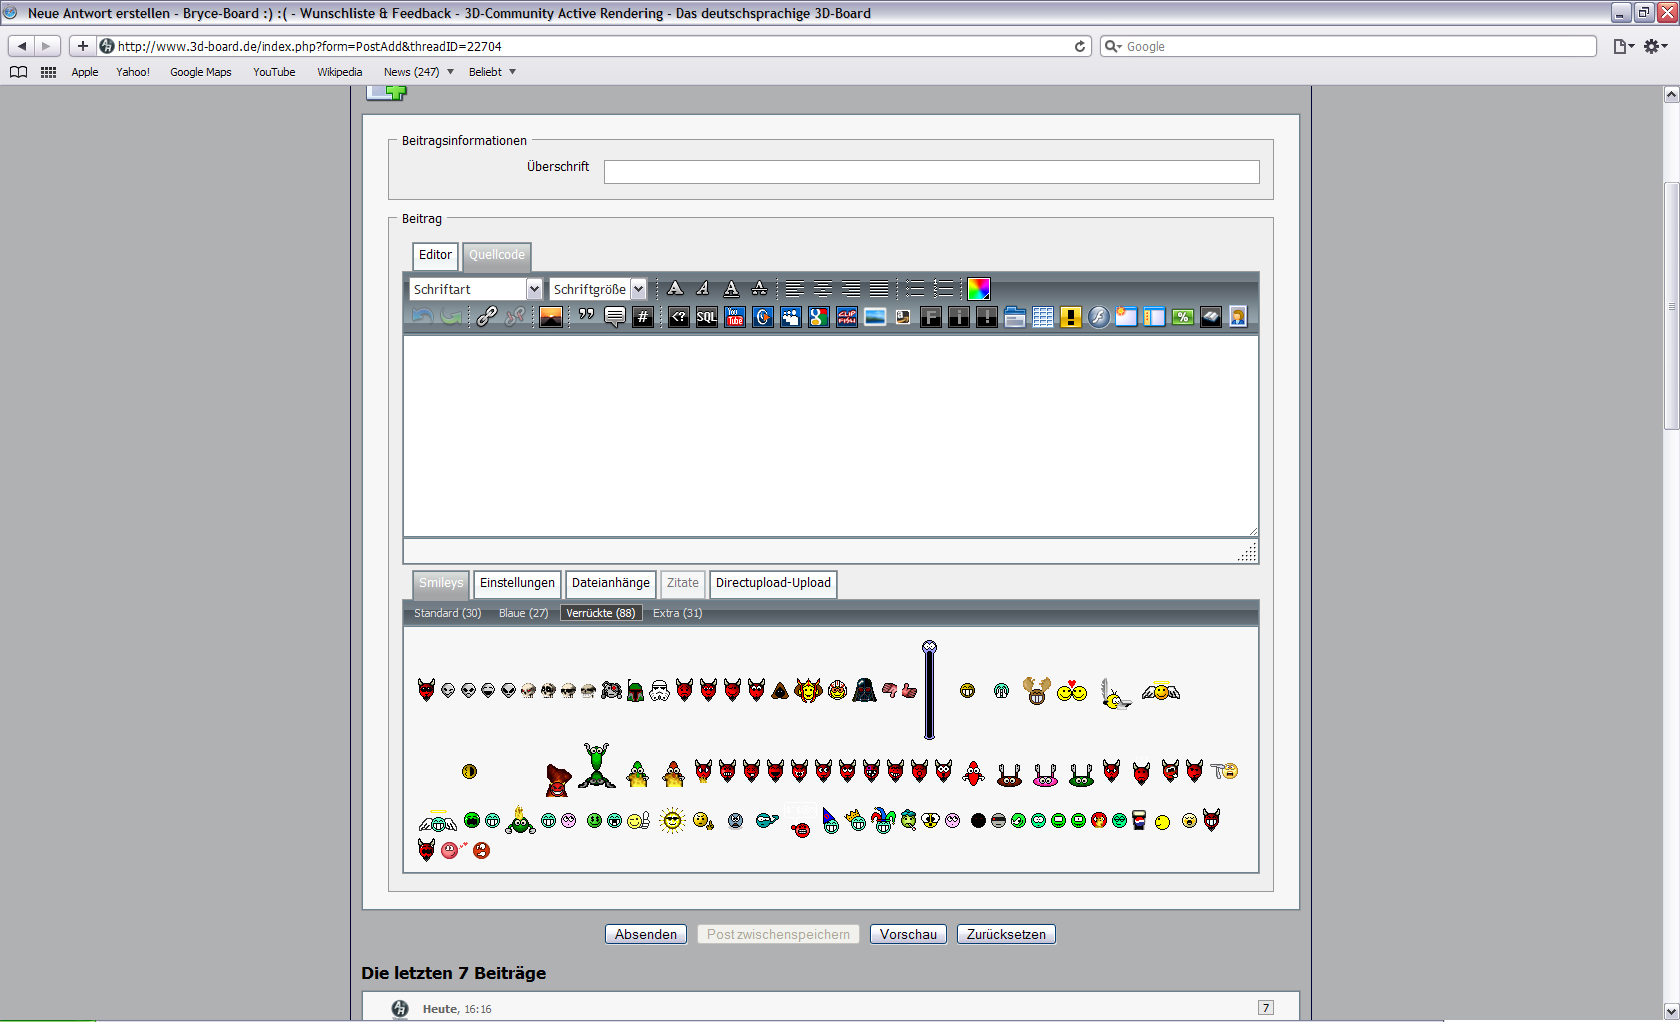Center-align the post text
Viewport: 1680px width, 1022px height.
coord(823,289)
